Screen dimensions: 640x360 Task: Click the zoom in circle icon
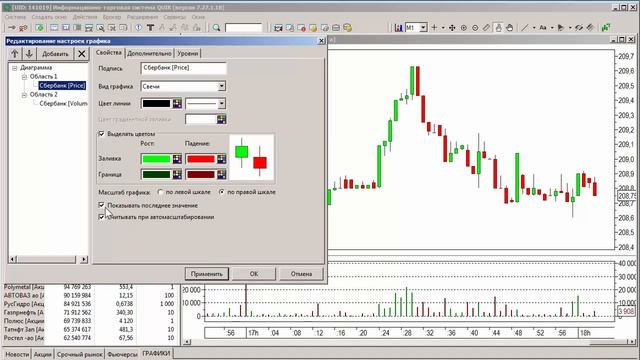(464, 27)
